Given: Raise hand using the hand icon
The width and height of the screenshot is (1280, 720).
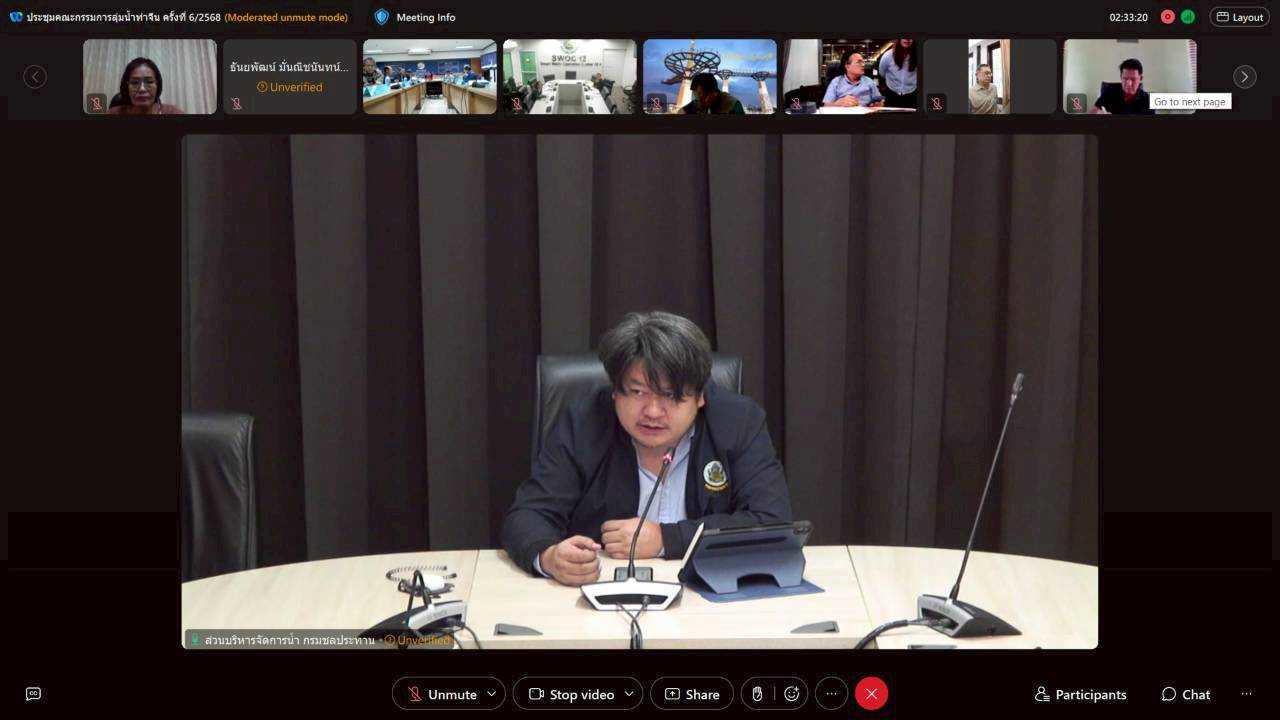Looking at the screenshot, I should click(x=758, y=694).
